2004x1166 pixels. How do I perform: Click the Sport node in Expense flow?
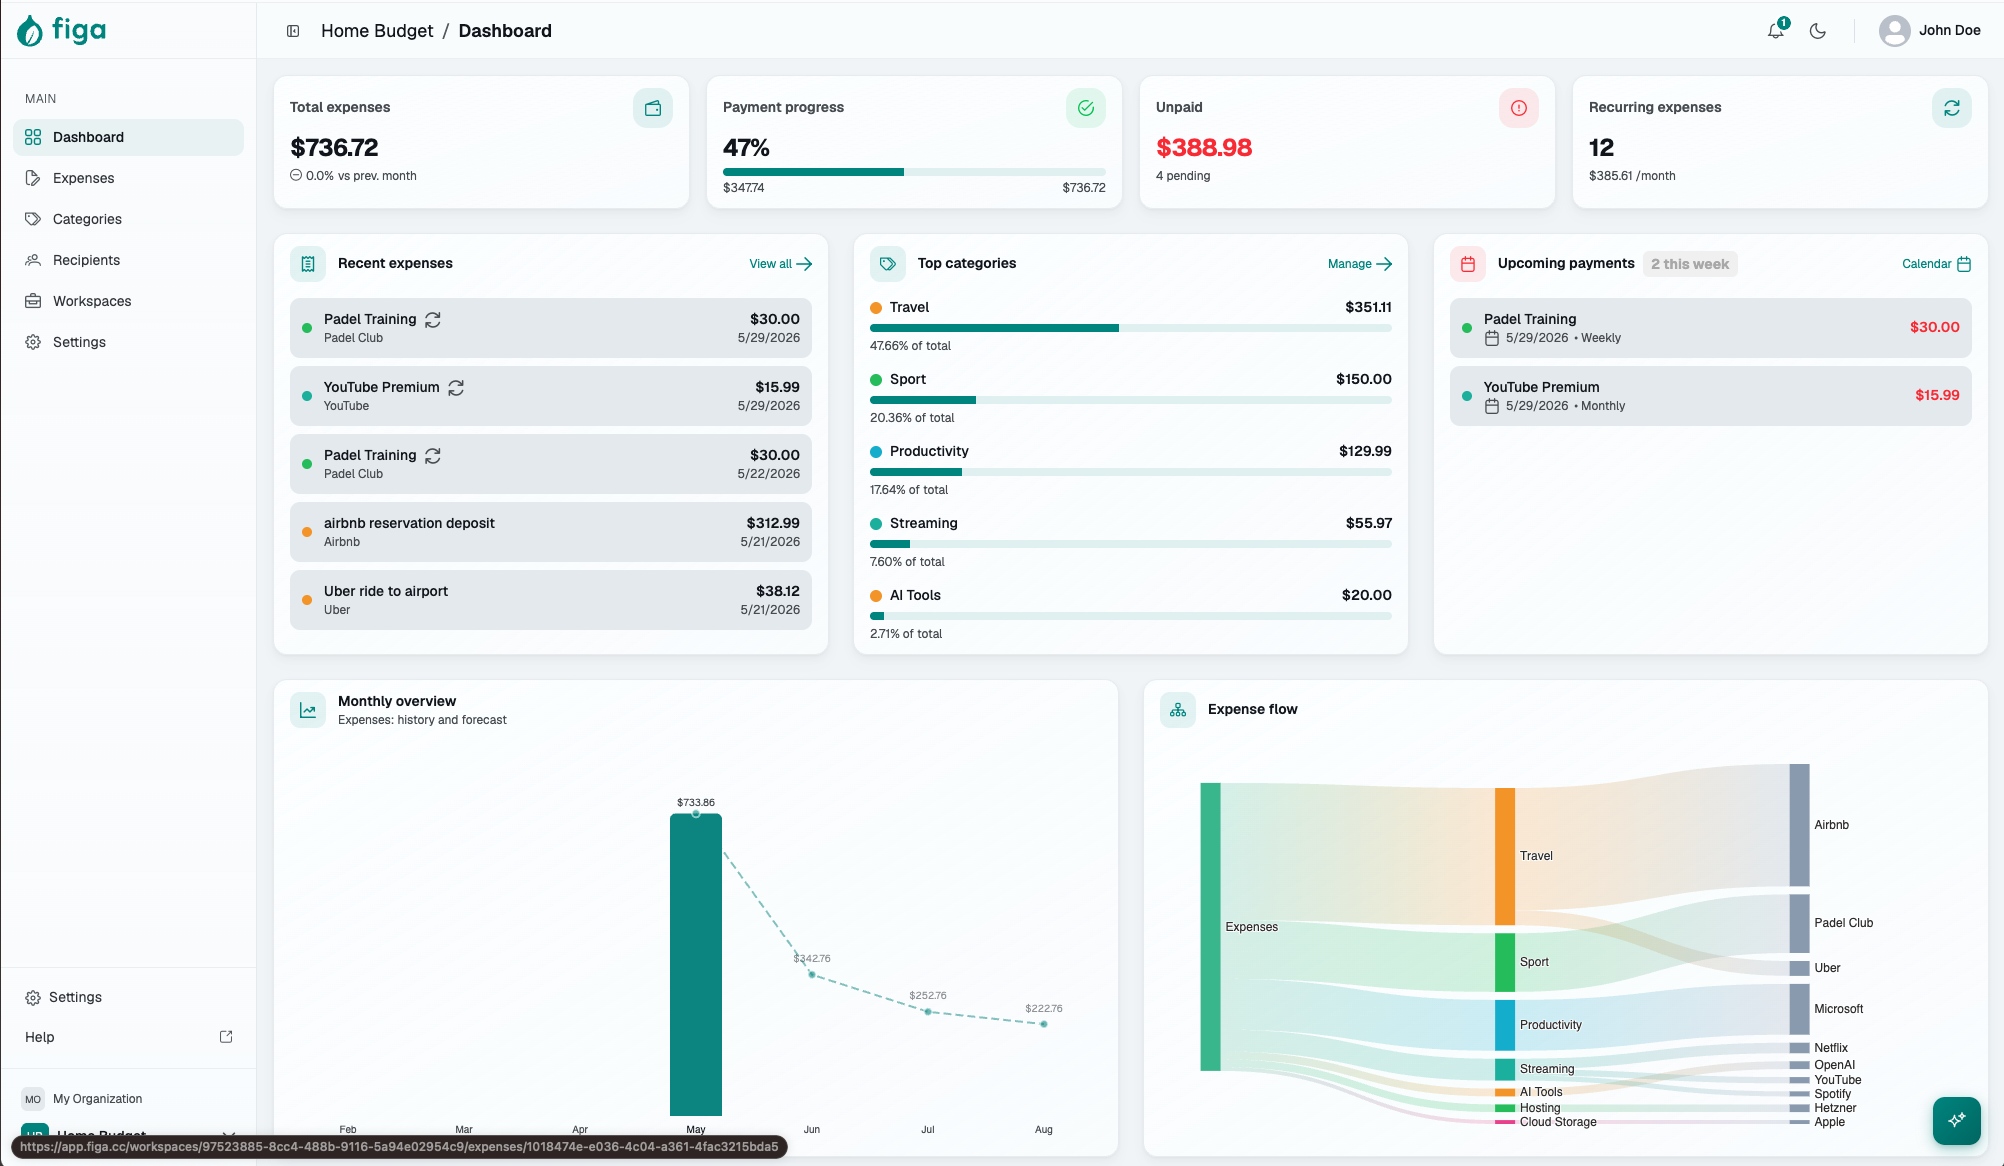[x=1505, y=962]
